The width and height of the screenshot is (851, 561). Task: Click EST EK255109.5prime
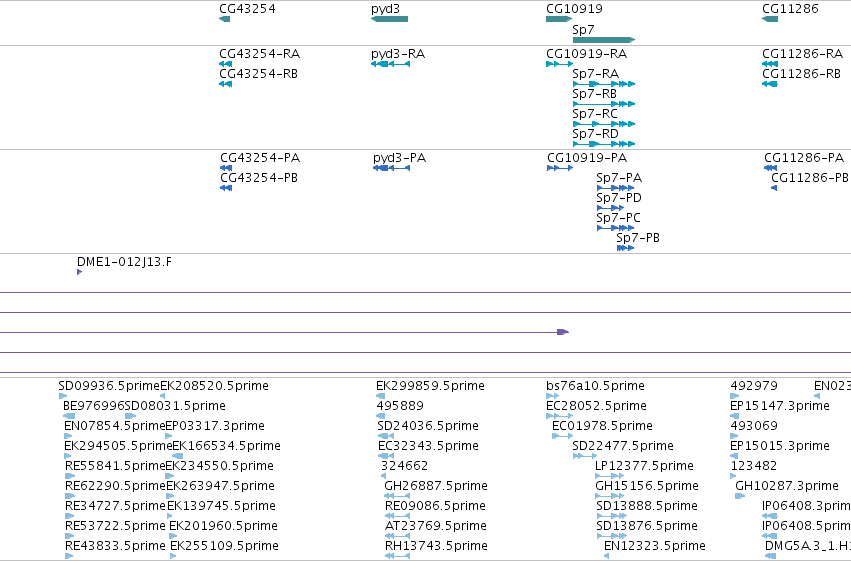tap(173, 556)
